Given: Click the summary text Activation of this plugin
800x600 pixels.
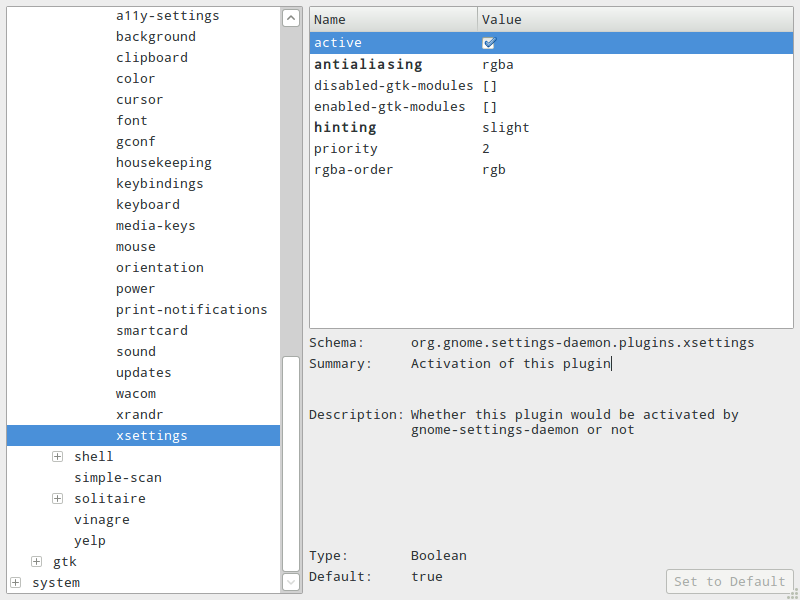Looking at the screenshot, I should pos(511,364).
